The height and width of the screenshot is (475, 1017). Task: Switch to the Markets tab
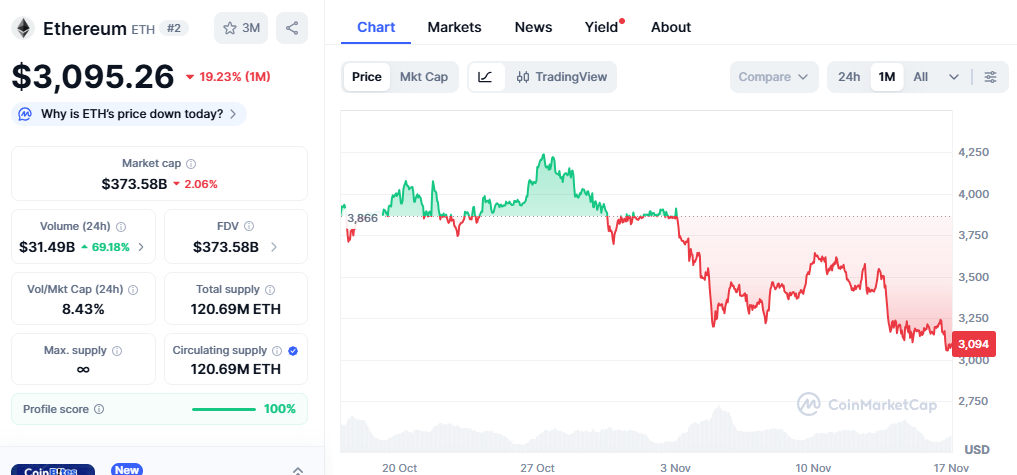pos(454,27)
